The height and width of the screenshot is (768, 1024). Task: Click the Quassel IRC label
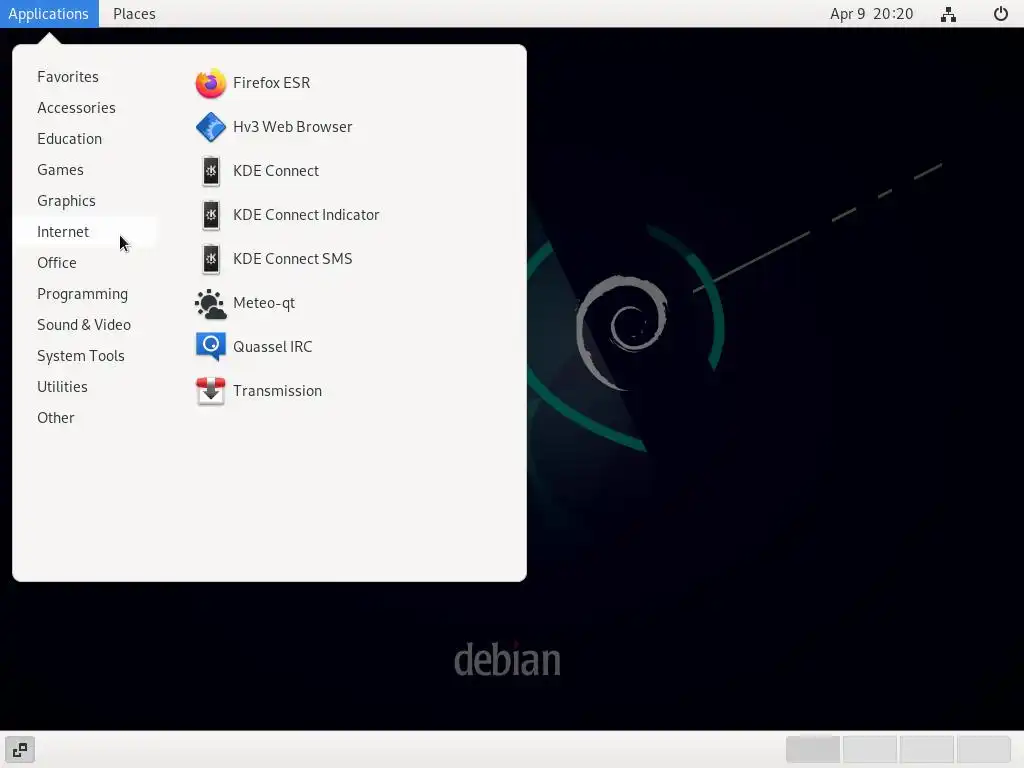(x=272, y=347)
